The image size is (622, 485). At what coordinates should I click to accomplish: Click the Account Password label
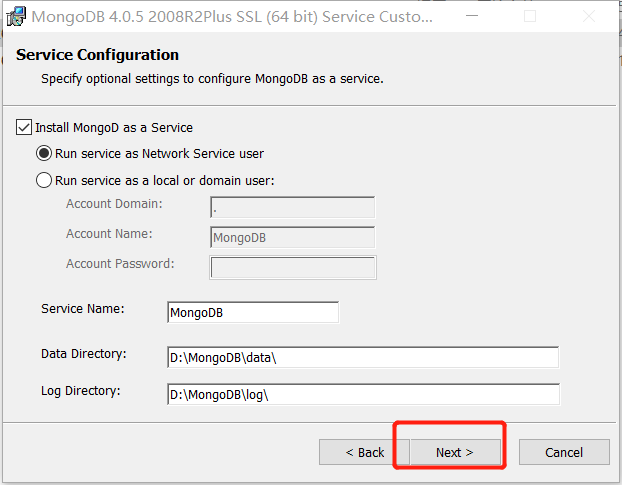pyautogui.click(x=120, y=264)
